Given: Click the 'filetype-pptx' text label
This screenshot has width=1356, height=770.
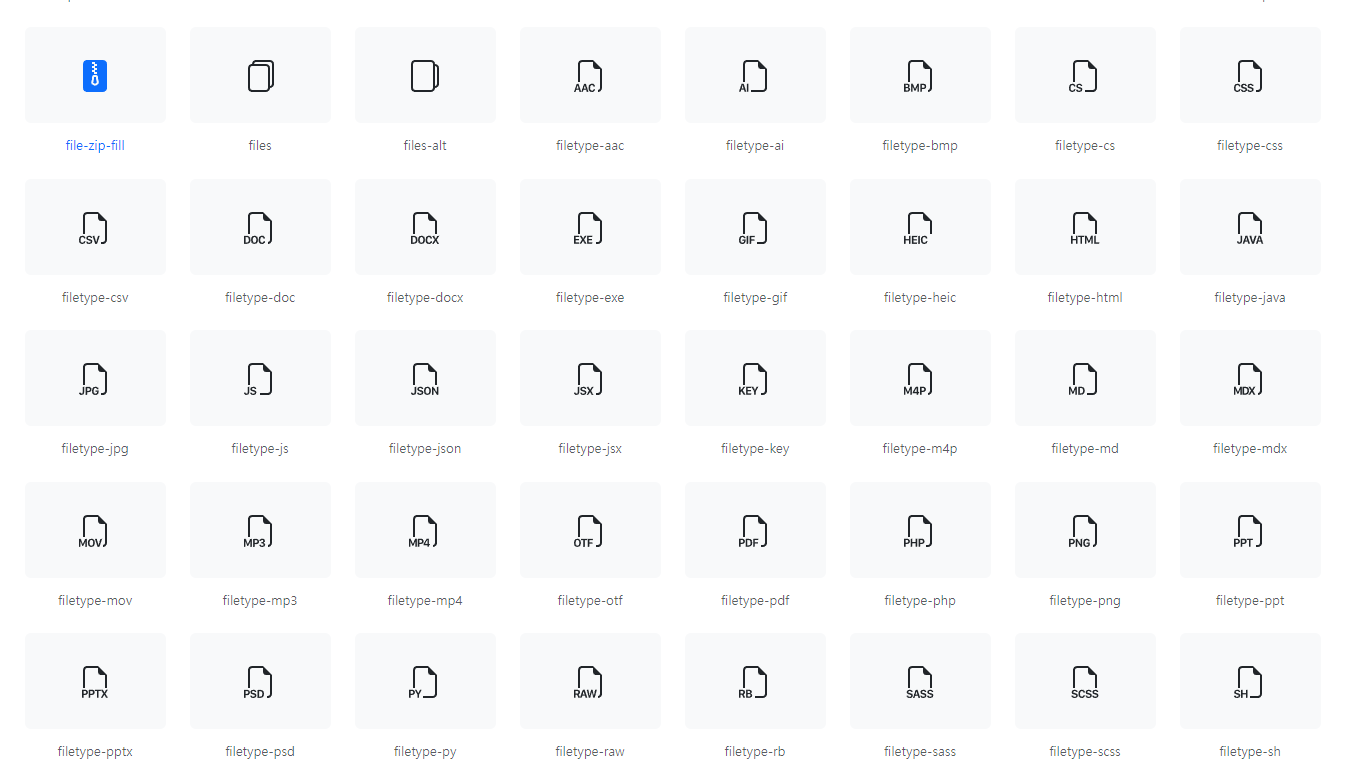Looking at the screenshot, I should point(95,752).
